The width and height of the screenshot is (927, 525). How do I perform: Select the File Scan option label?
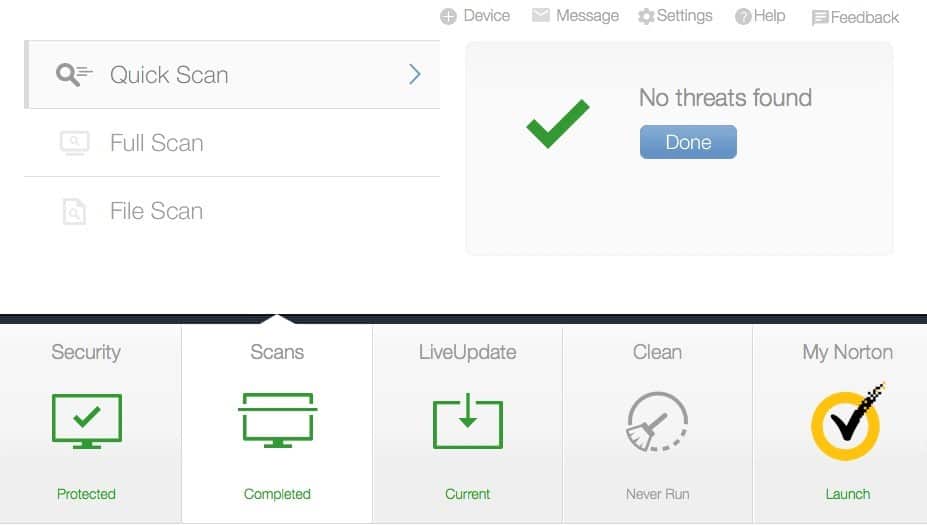coord(157,211)
